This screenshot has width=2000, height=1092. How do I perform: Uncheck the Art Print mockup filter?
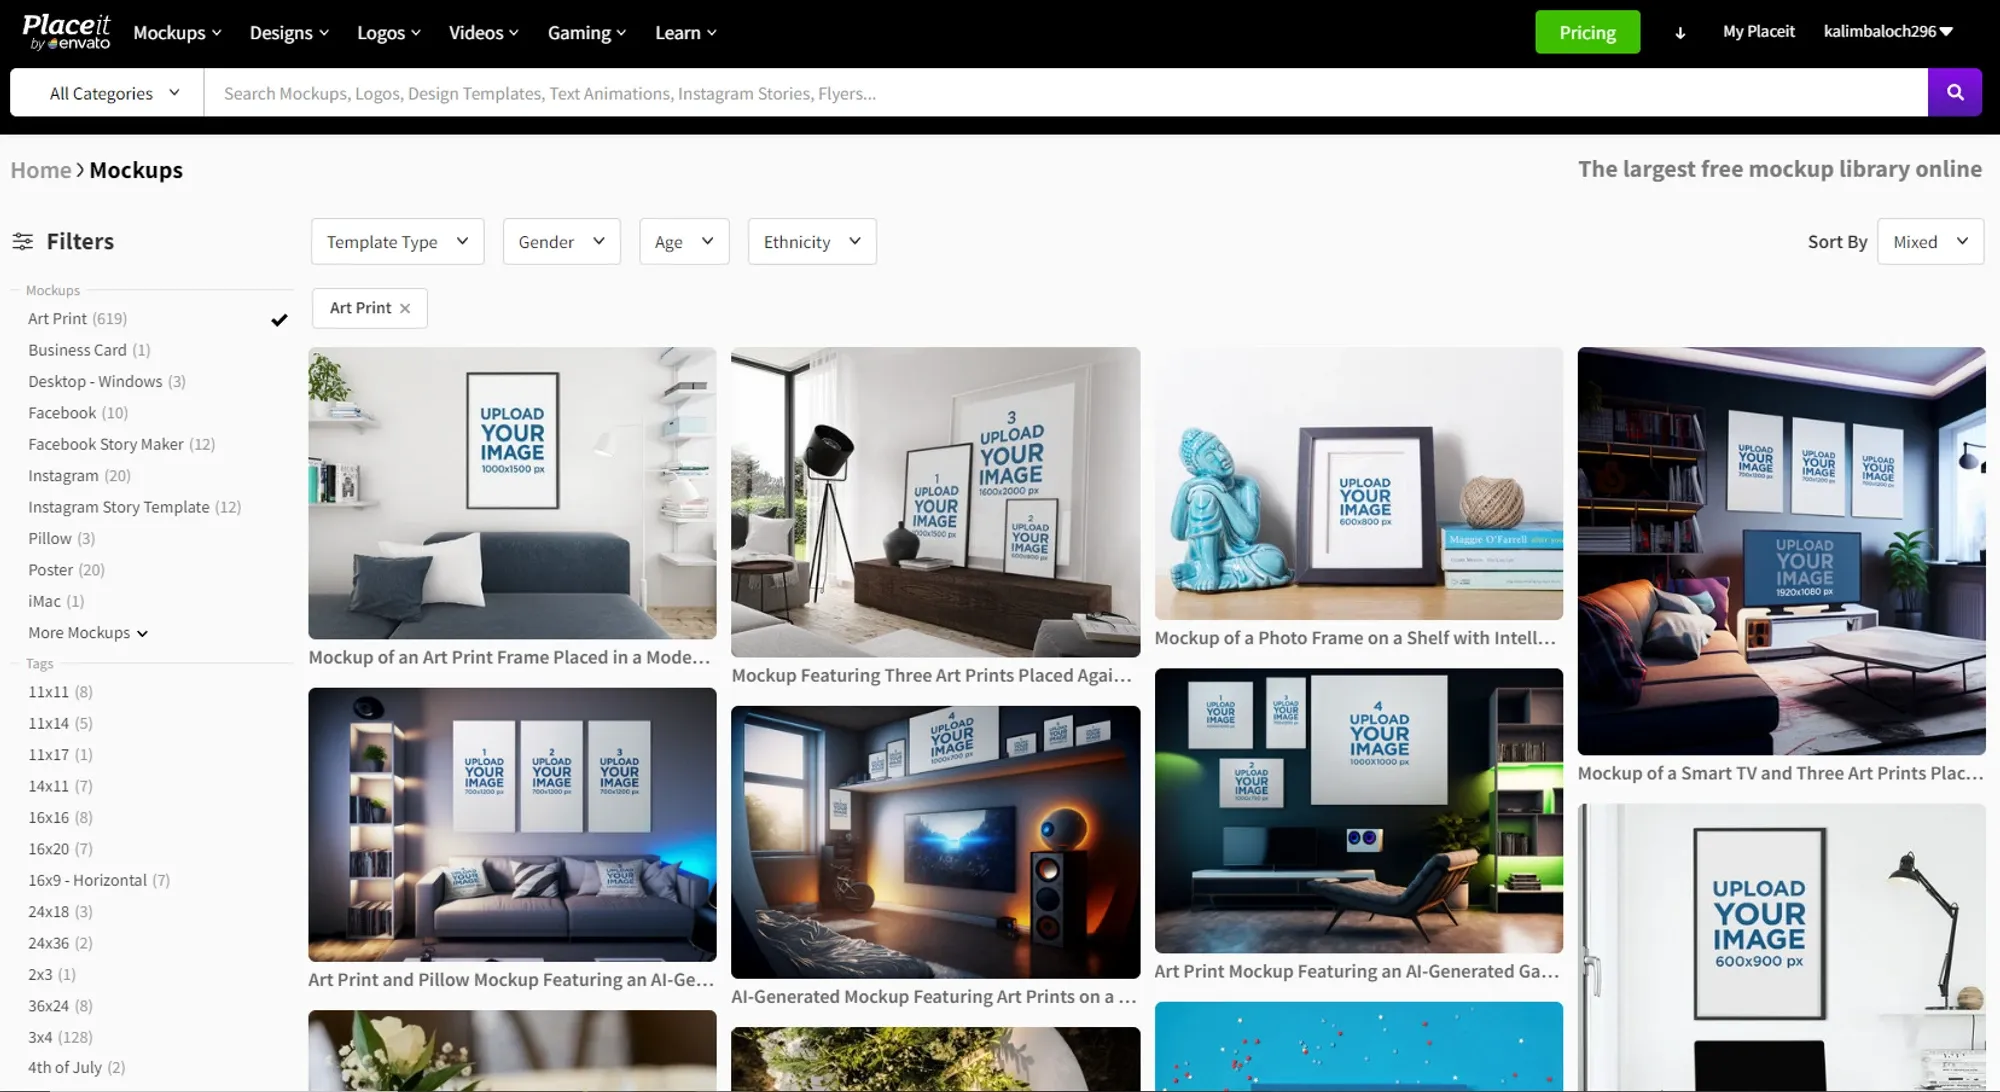point(279,320)
